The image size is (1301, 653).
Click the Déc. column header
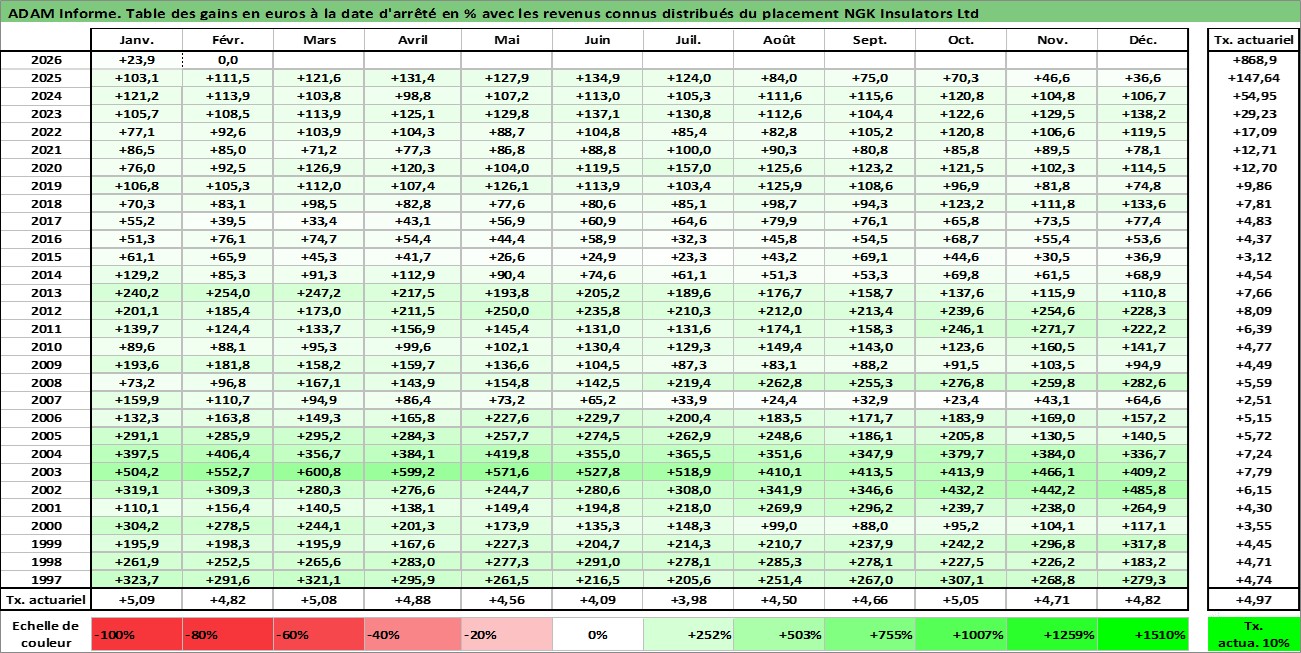1142,40
